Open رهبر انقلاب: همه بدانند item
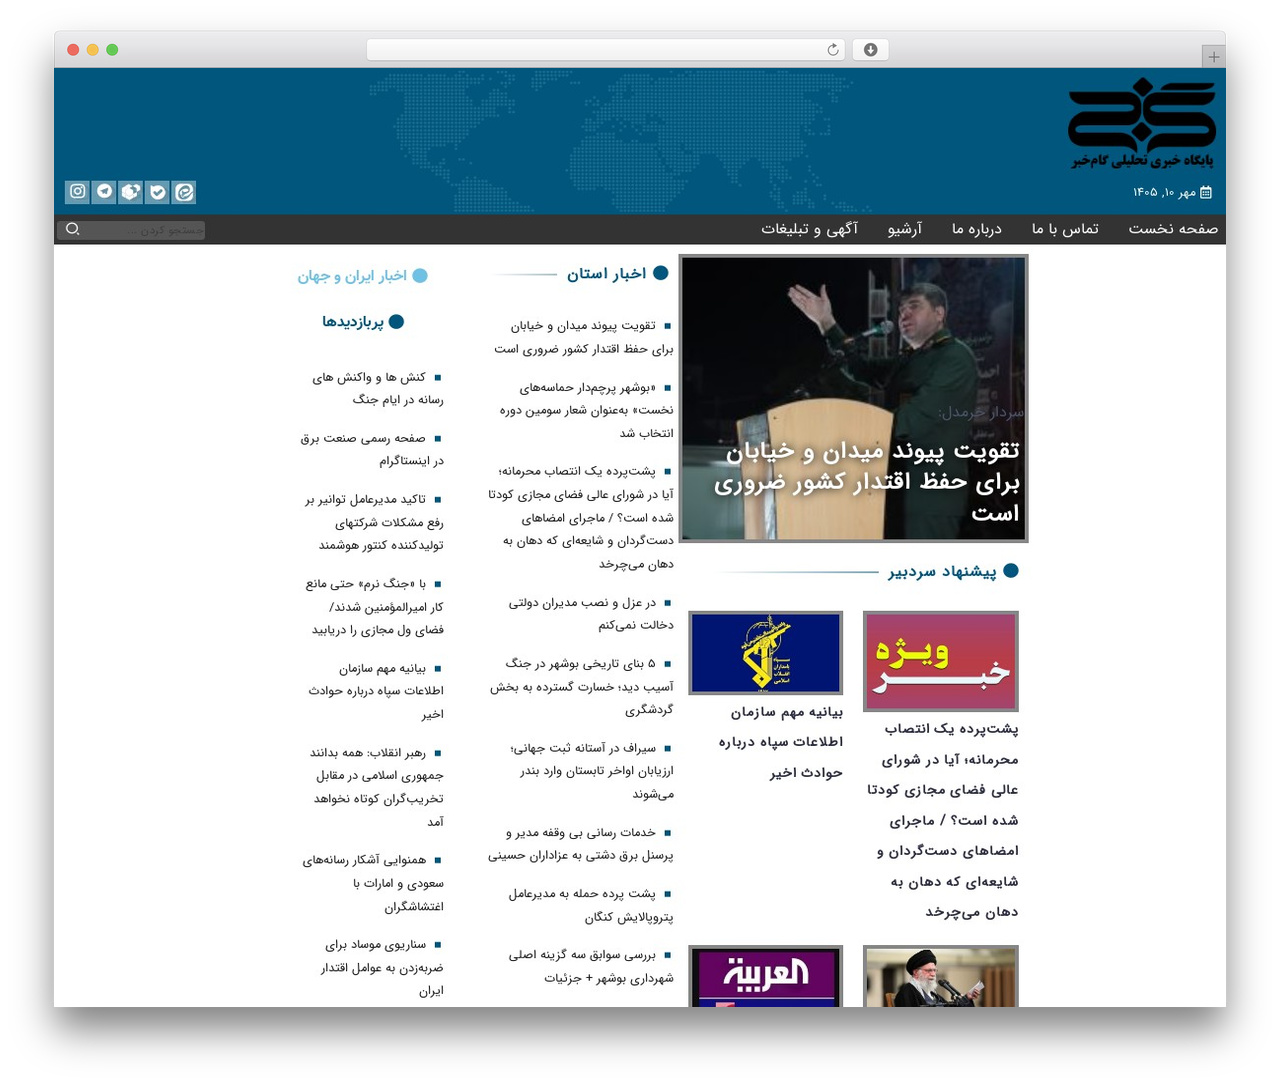This screenshot has width=1280, height=1084. 377,787
